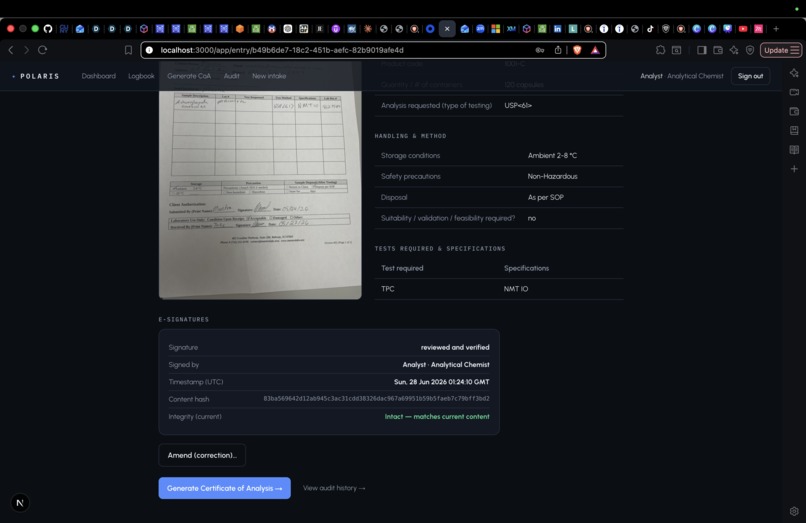
Task: Click the 'TPC' test required cell
Action: click(x=388, y=289)
